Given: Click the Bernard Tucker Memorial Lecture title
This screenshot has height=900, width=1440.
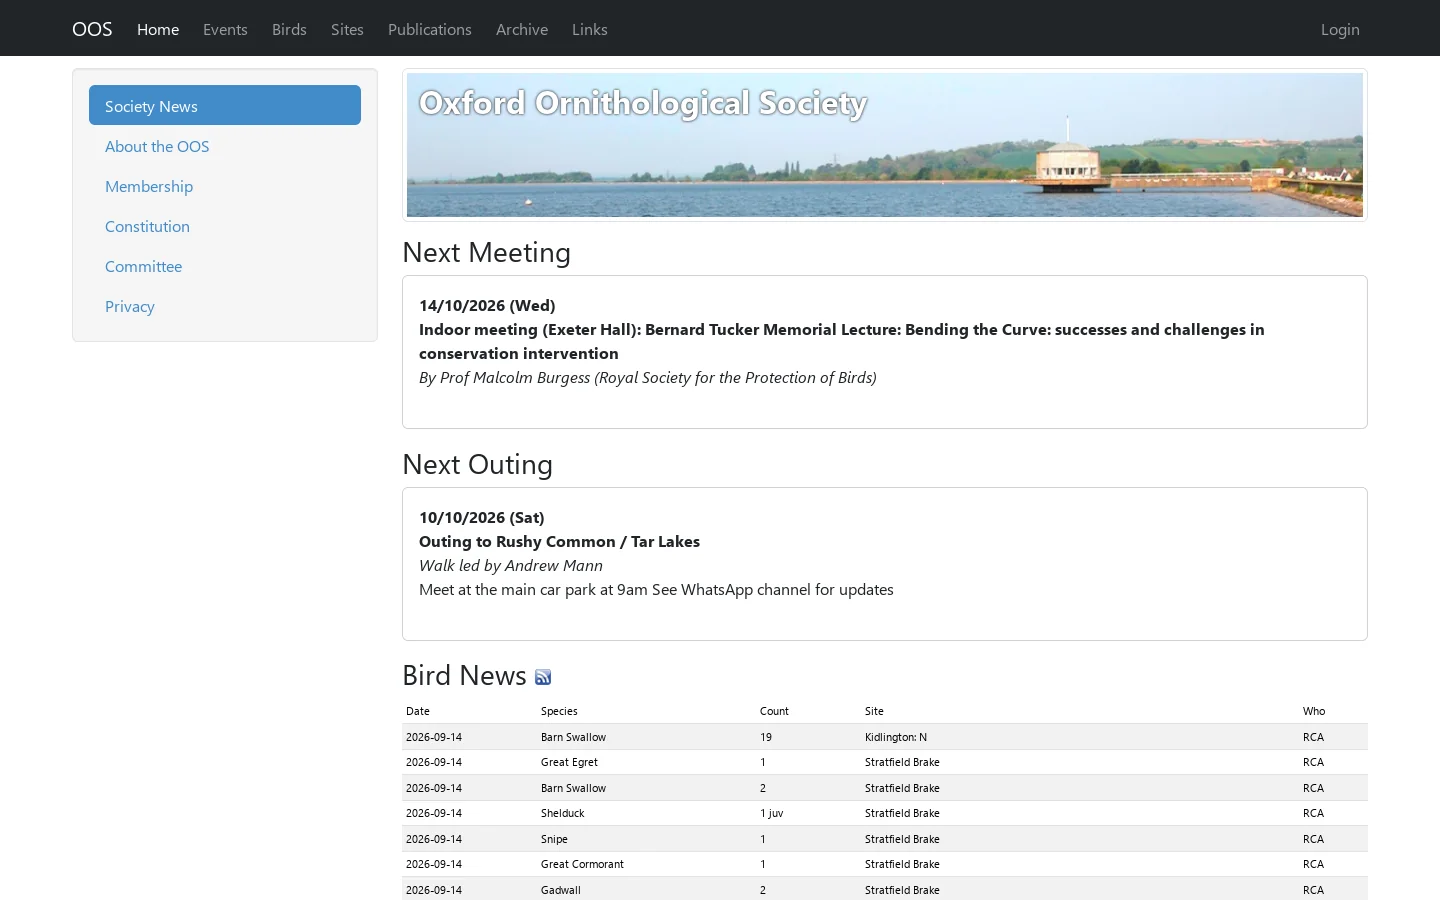Looking at the screenshot, I should (x=842, y=341).
